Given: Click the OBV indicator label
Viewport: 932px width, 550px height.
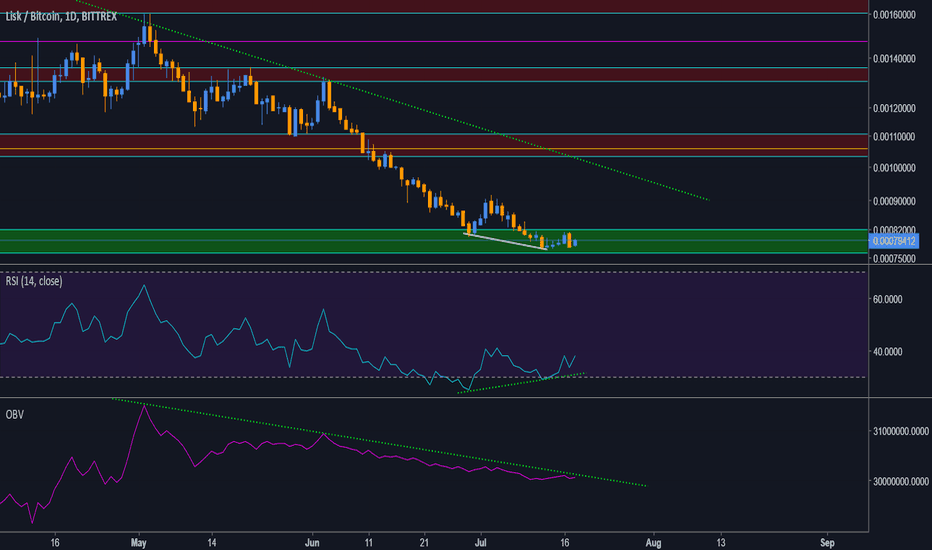Looking at the screenshot, I should tap(15, 414).
